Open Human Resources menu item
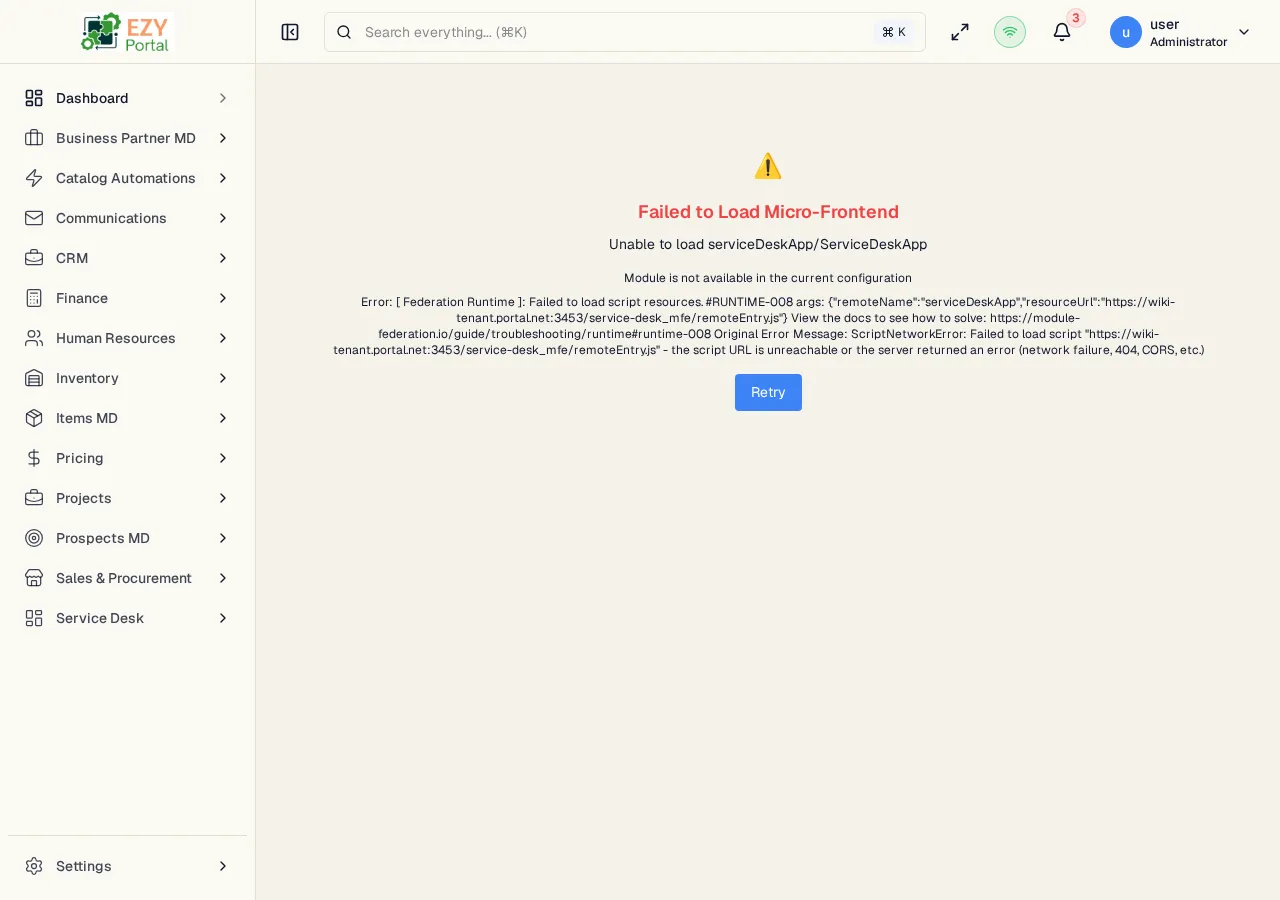The height and width of the screenshot is (900, 1280). coord(127,338)
